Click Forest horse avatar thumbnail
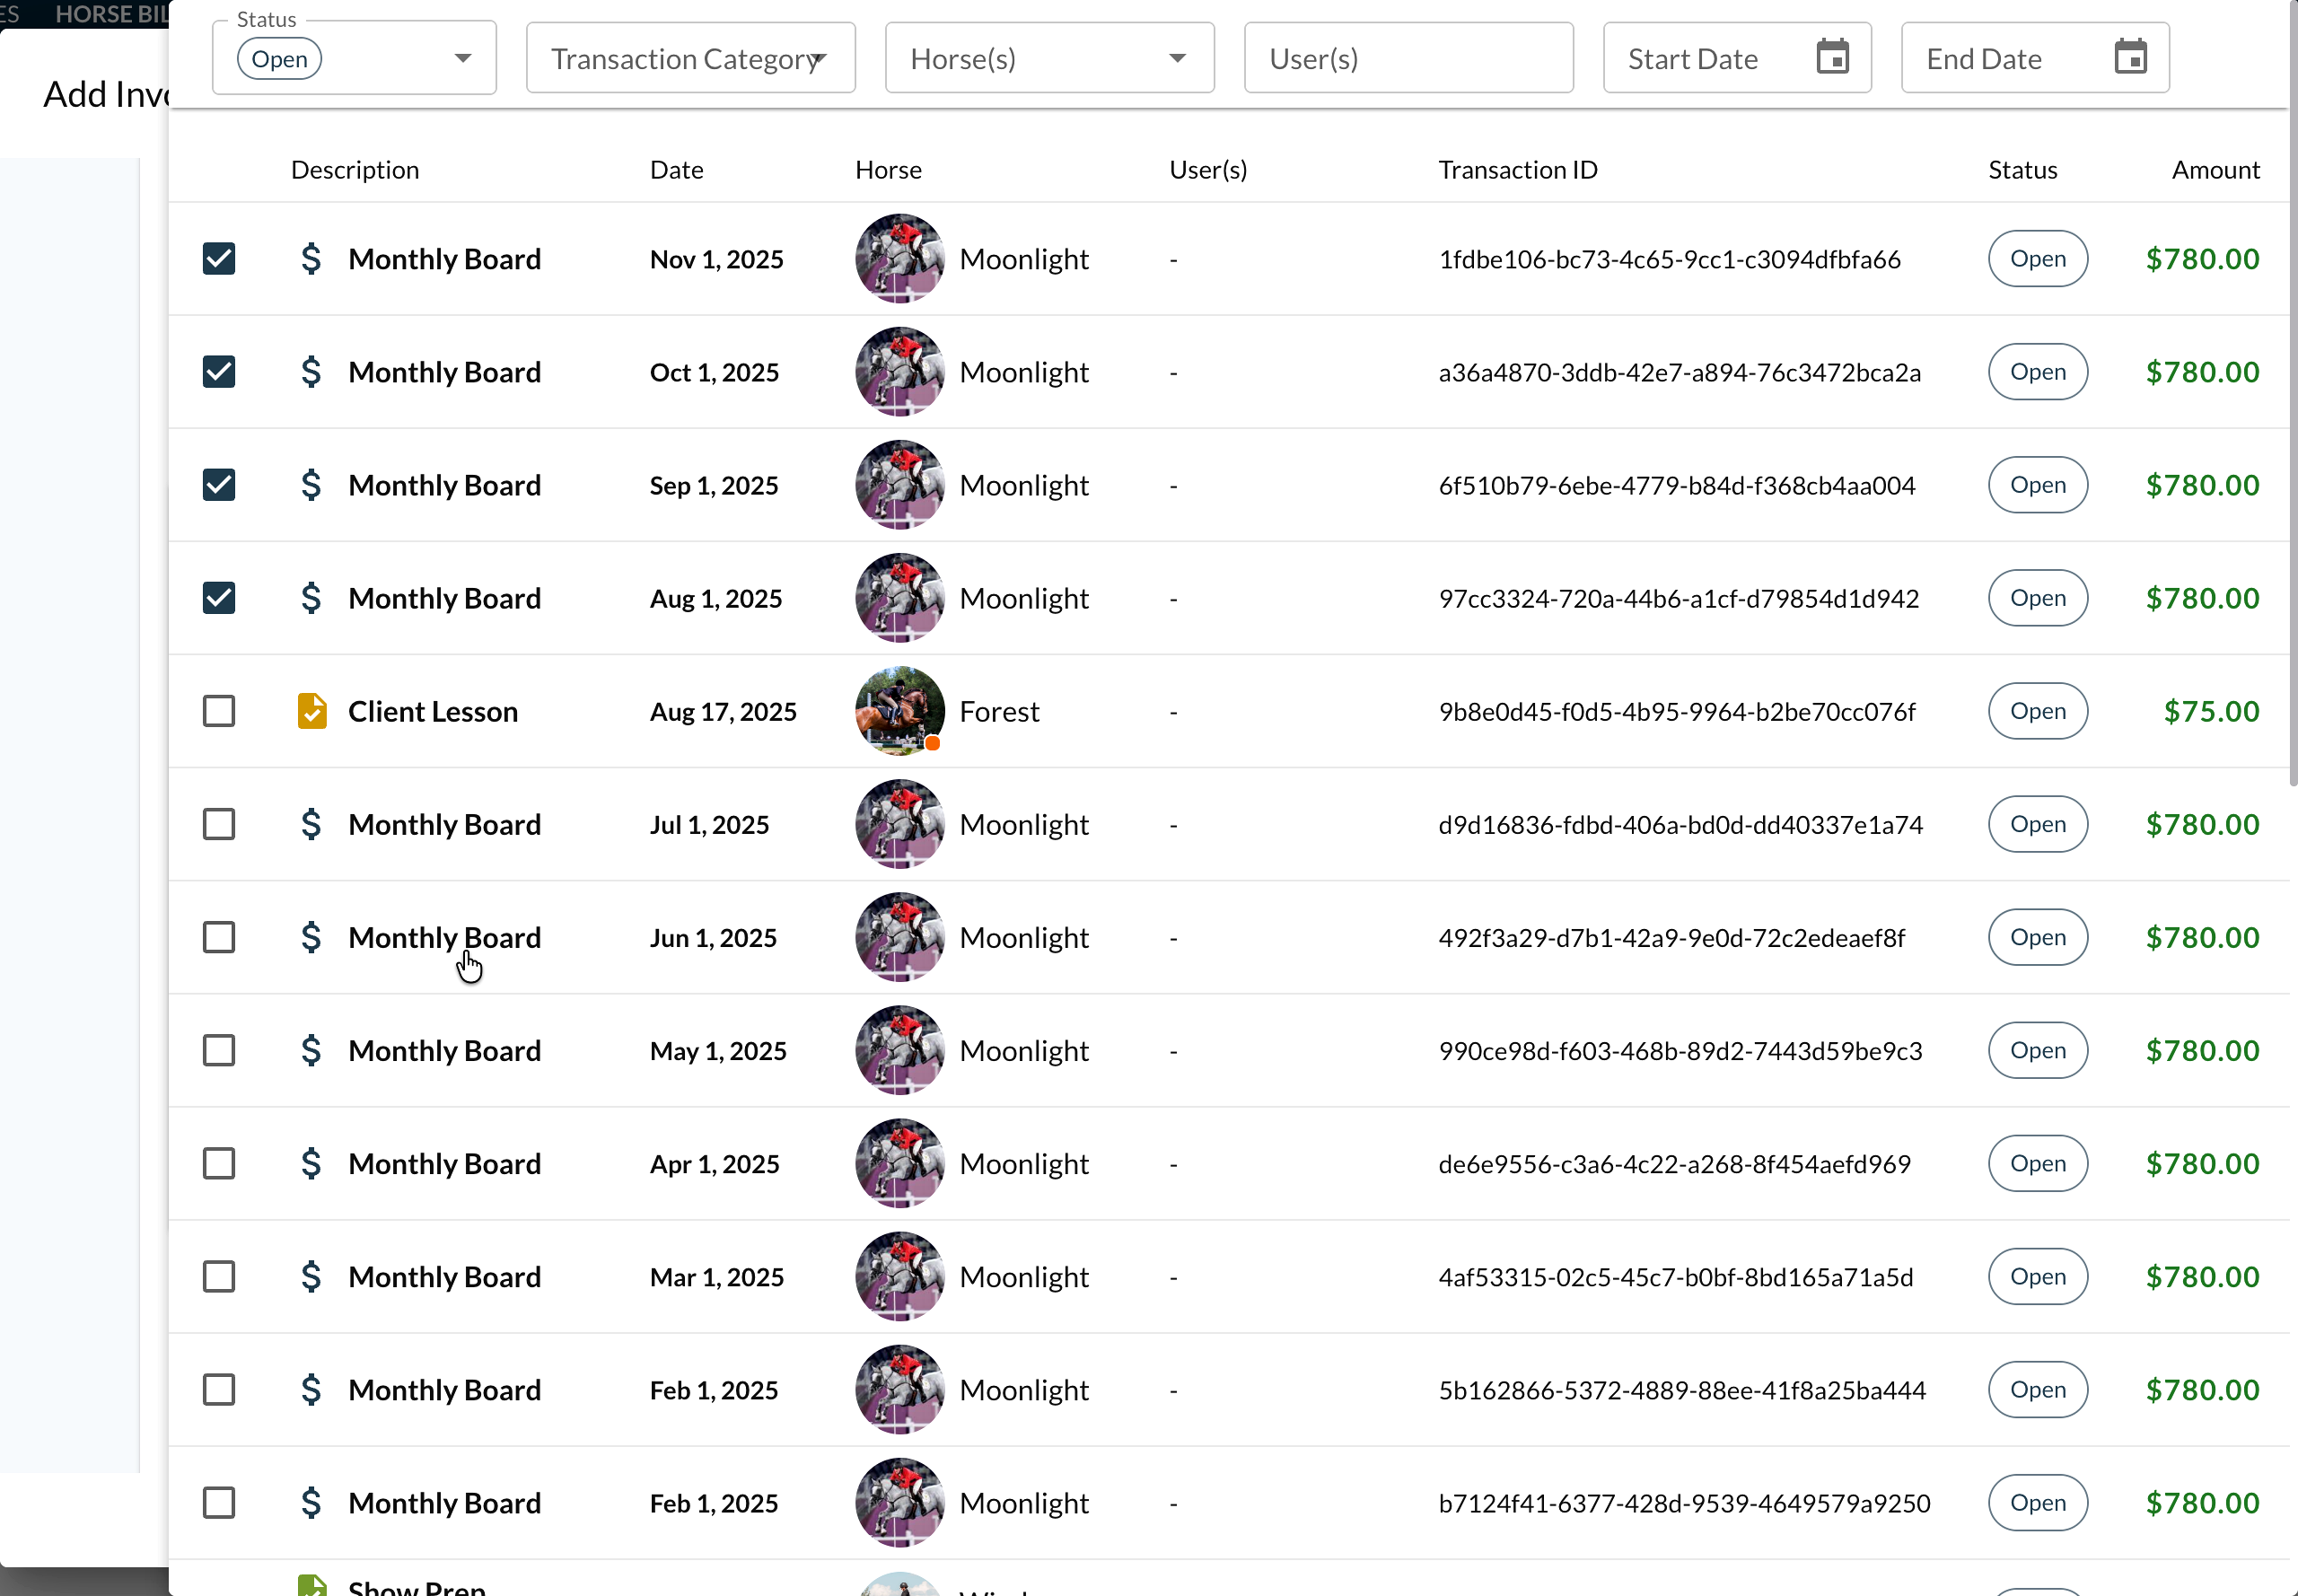 coord(899,711)
